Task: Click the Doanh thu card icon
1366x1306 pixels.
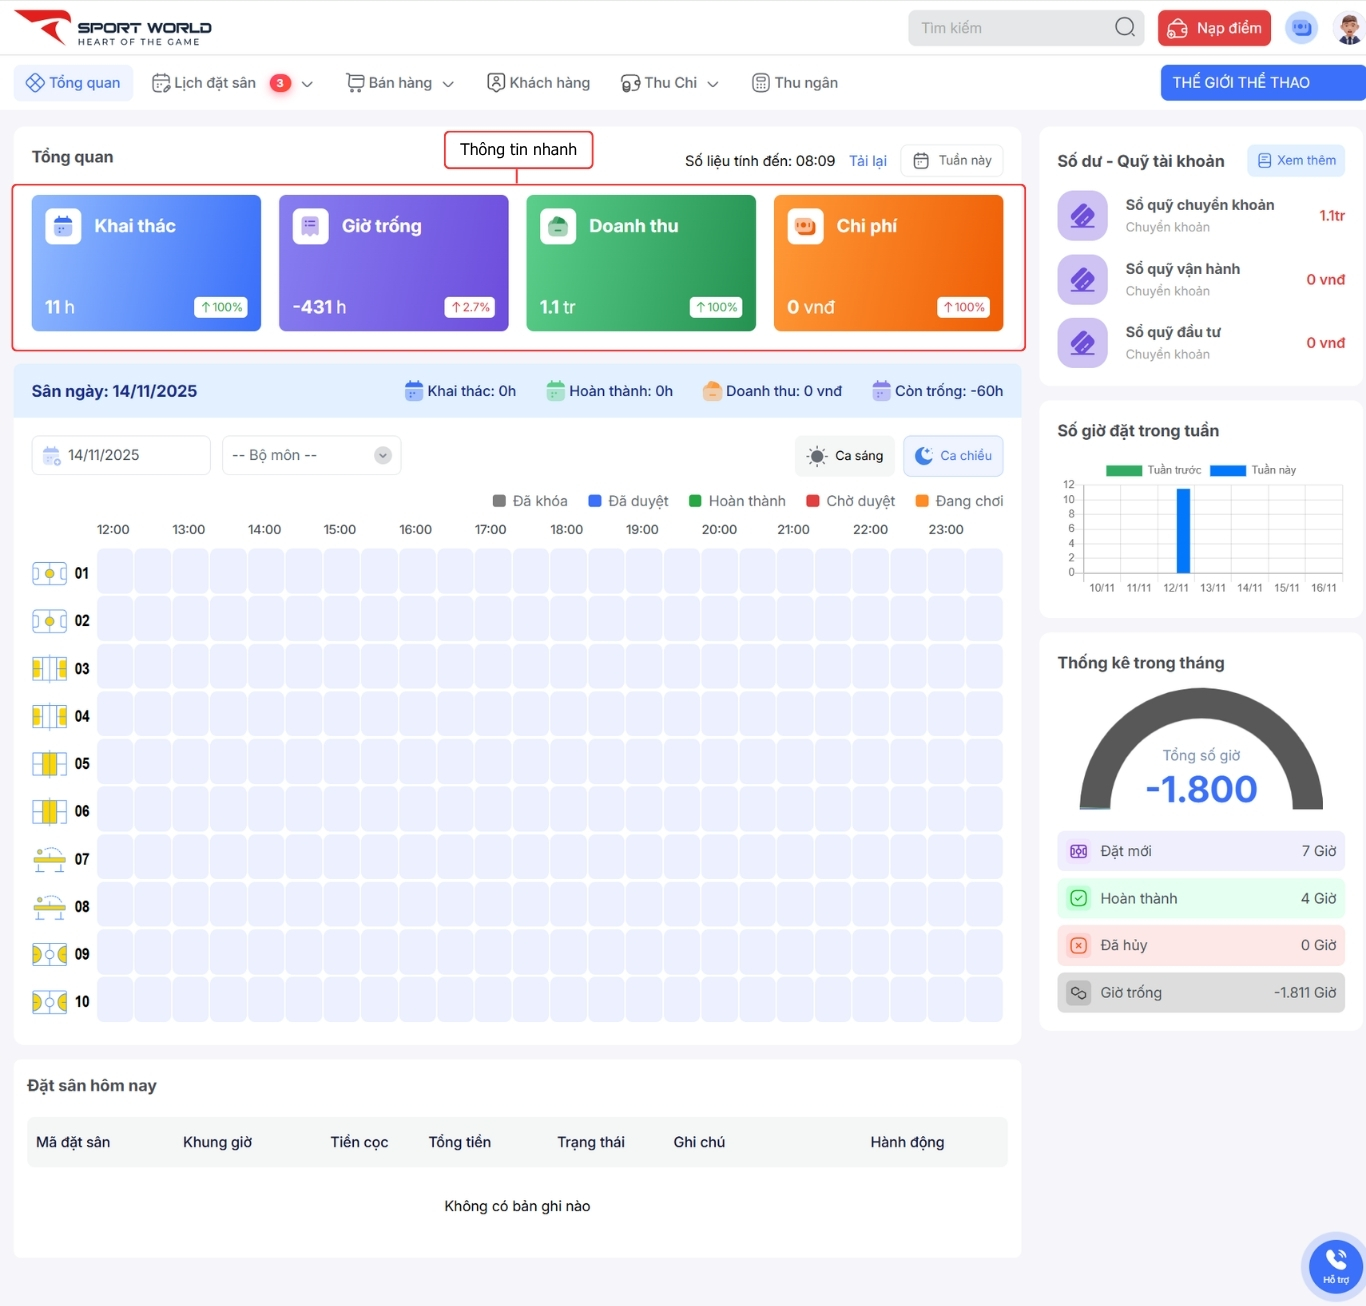Action: pyautogui.click(x=558, y=227)
